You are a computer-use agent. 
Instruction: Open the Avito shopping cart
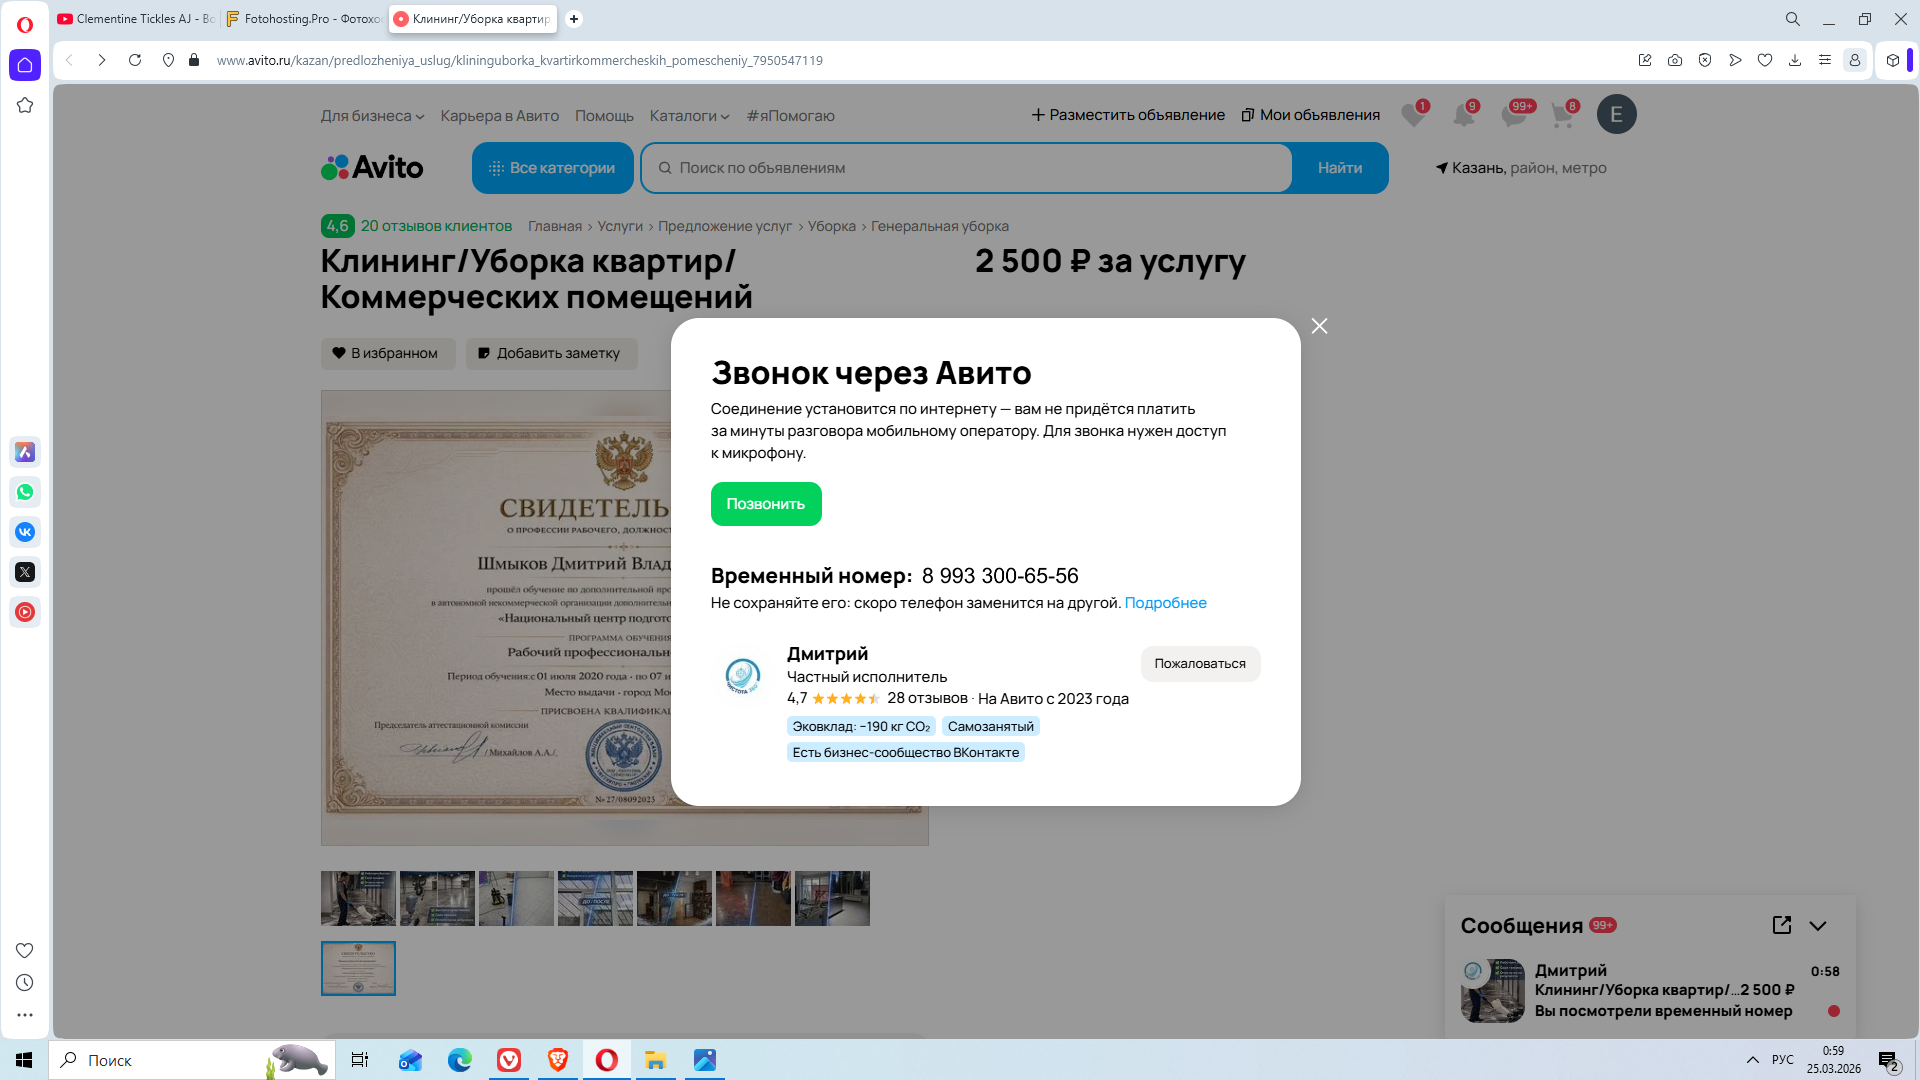[x=1562, y=115]
